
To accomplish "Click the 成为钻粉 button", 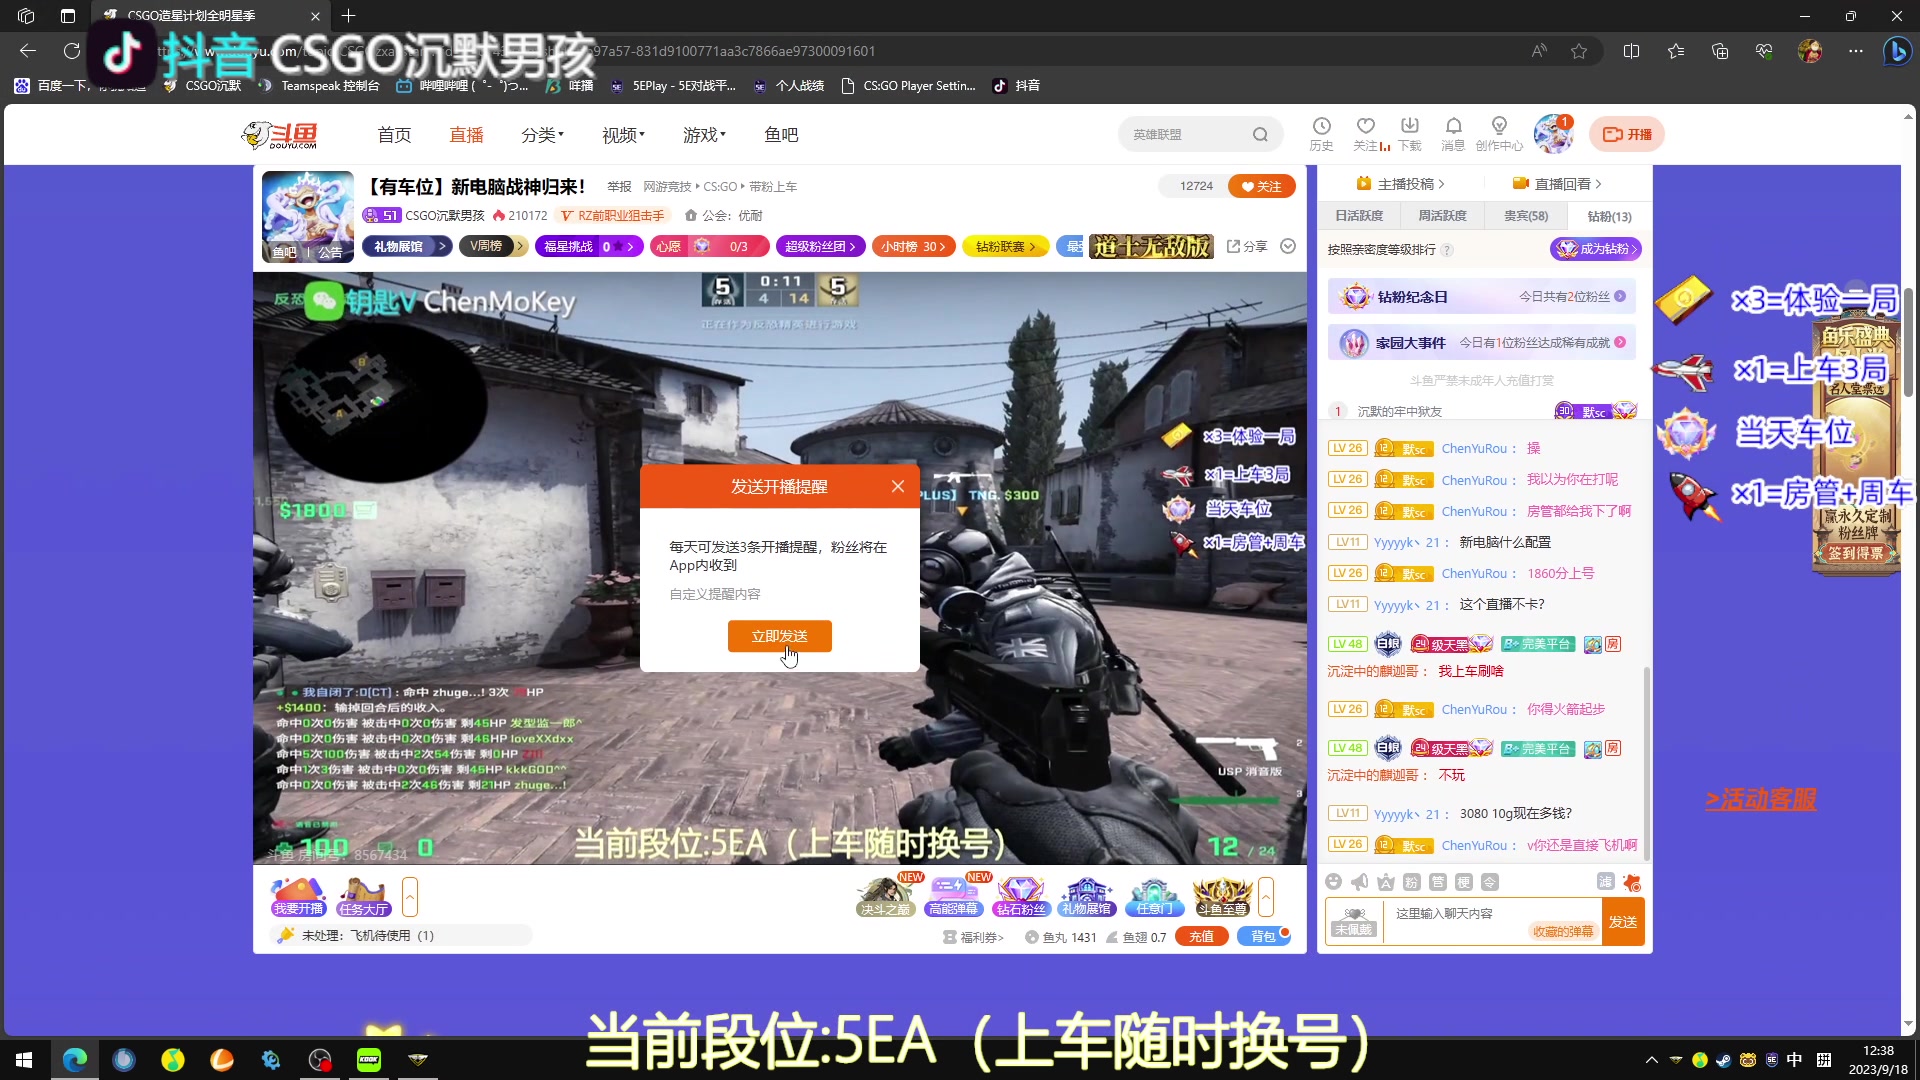I will coord(1595,249).
